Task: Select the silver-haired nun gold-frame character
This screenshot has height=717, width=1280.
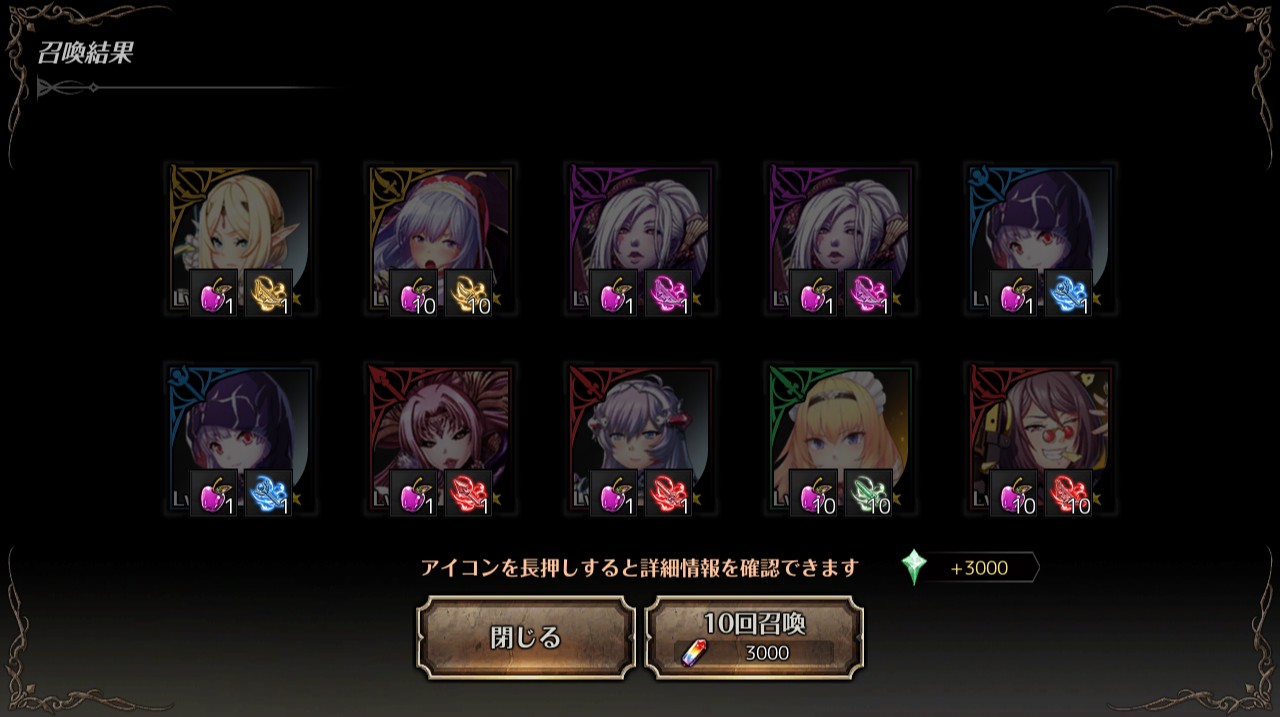Action: [441, 239]
